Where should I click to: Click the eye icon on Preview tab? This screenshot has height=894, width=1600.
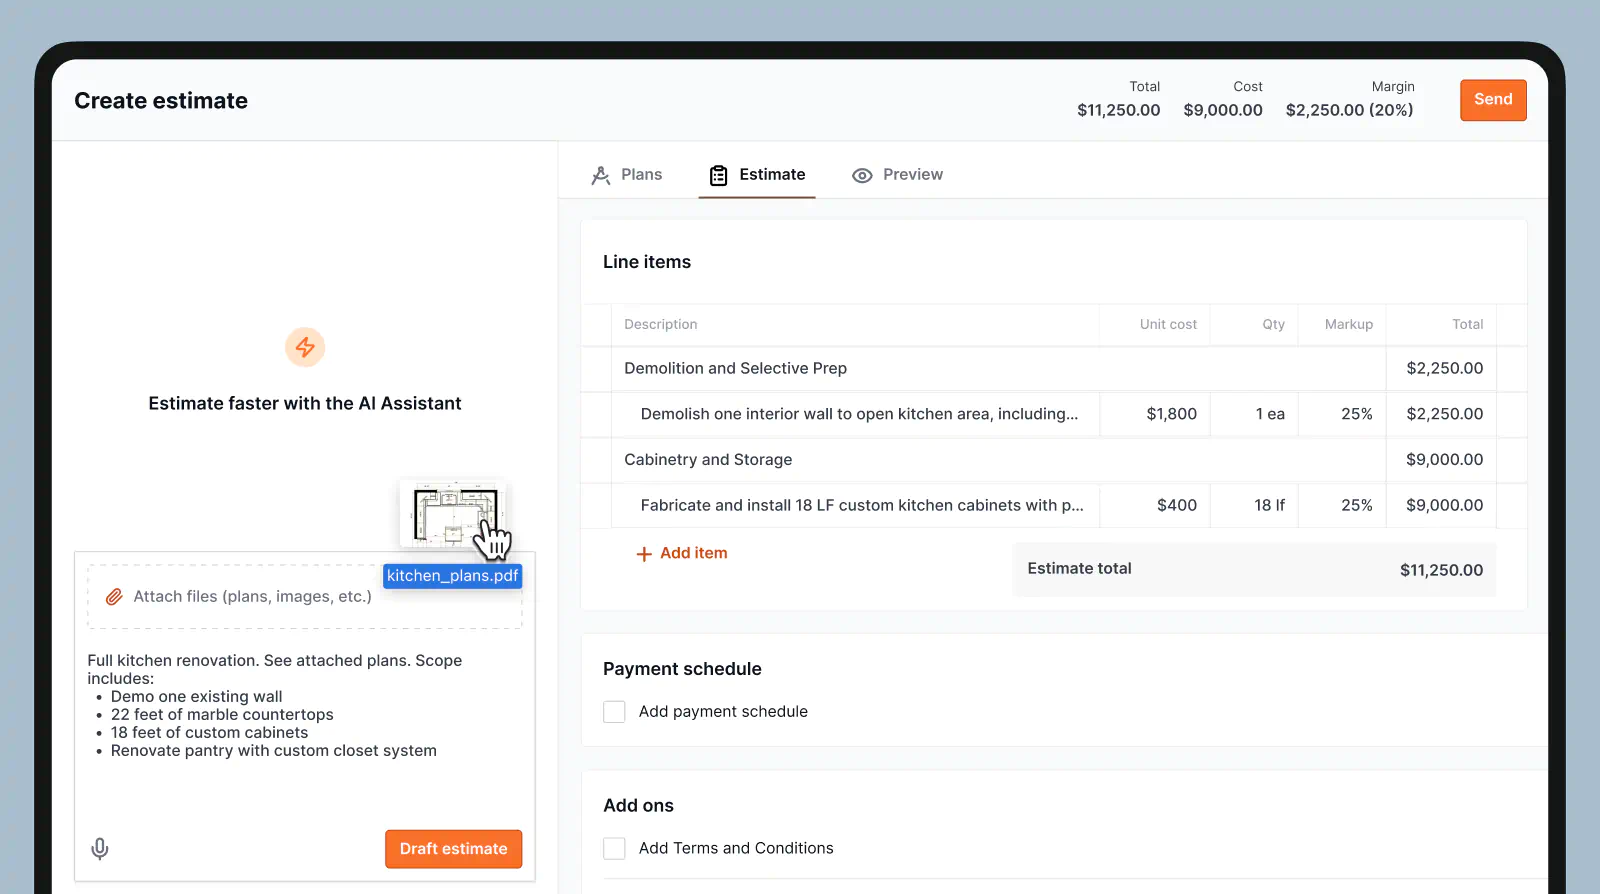click(862, 175)
